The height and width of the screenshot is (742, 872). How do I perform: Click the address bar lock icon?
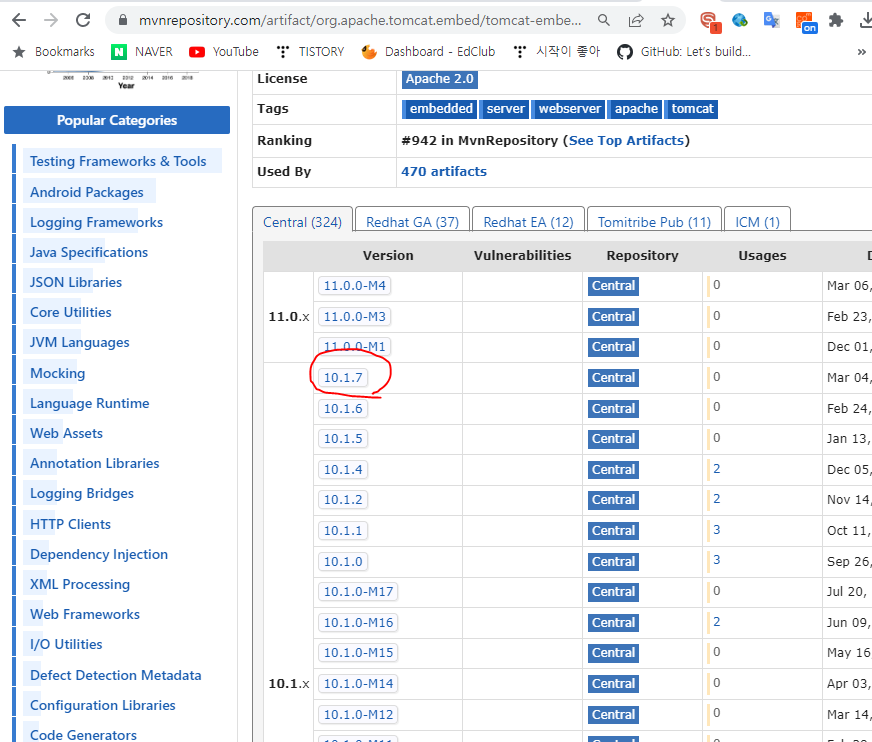coord(123,21)
